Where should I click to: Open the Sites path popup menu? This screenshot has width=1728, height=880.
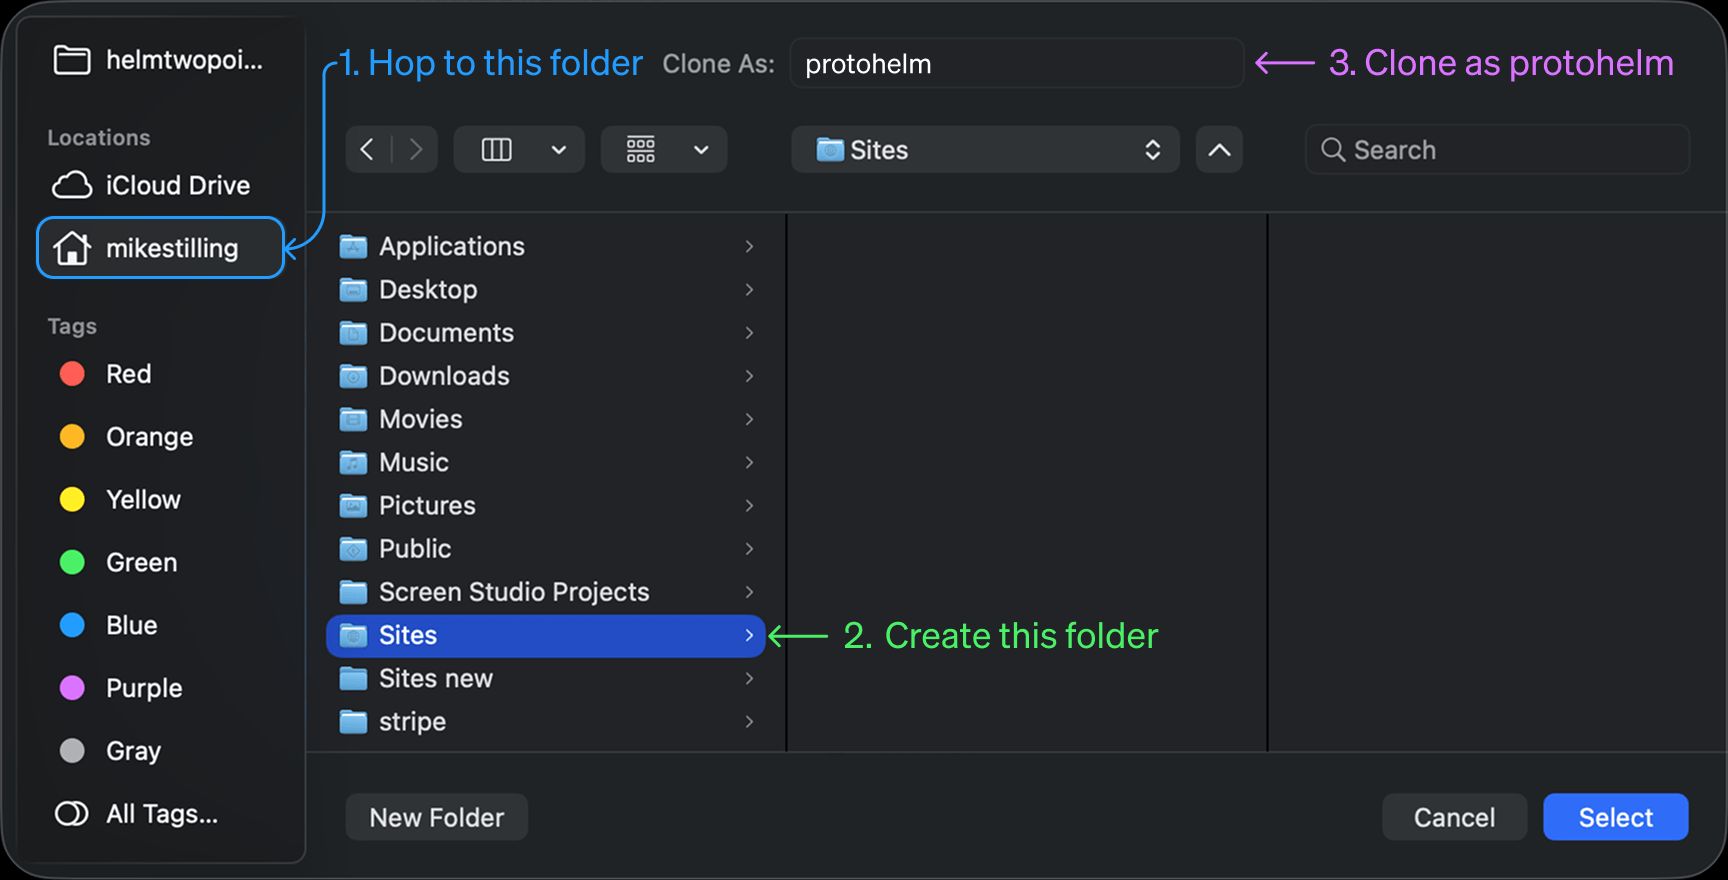tap(985, 150)
